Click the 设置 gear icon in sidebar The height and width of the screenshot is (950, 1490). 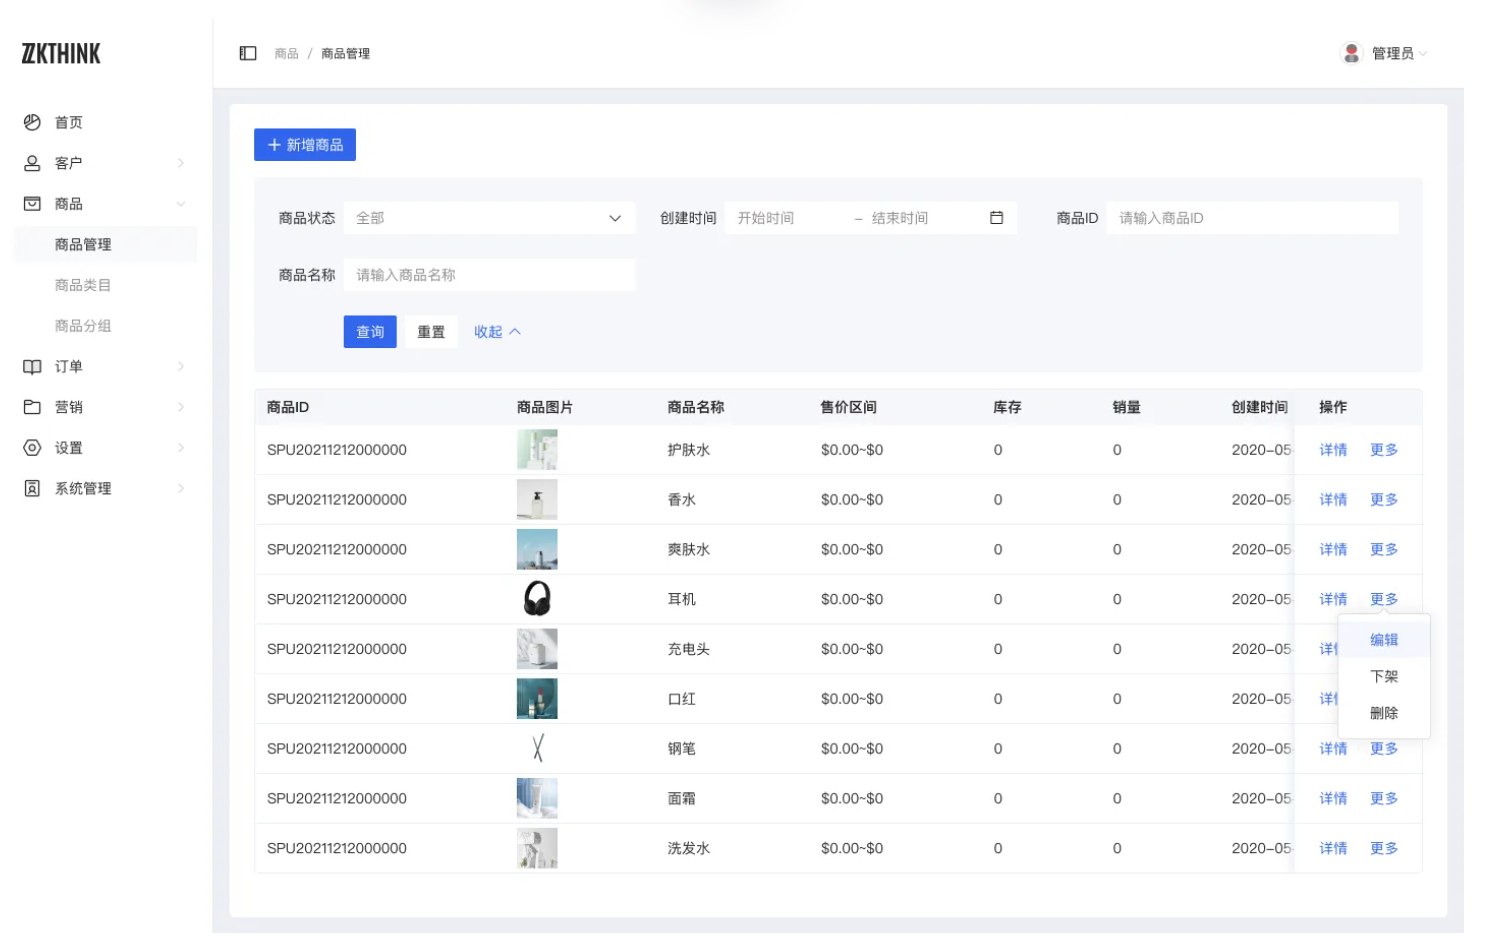(x=32, y=448)
